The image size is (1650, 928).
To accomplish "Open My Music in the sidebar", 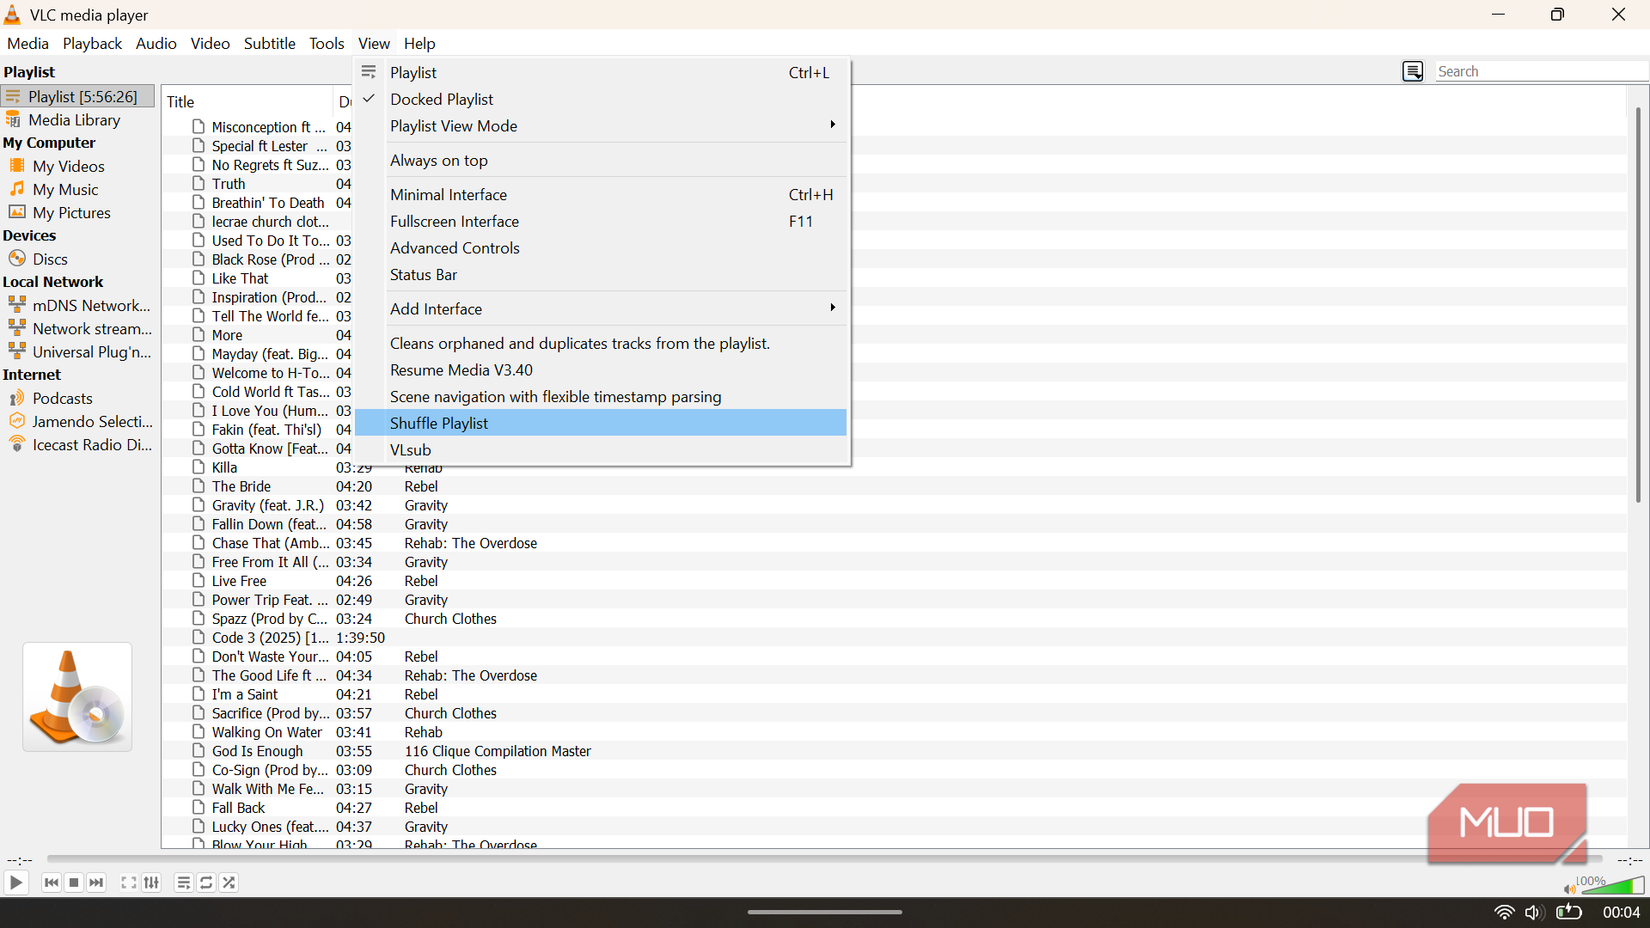I will tap(65, 189).
